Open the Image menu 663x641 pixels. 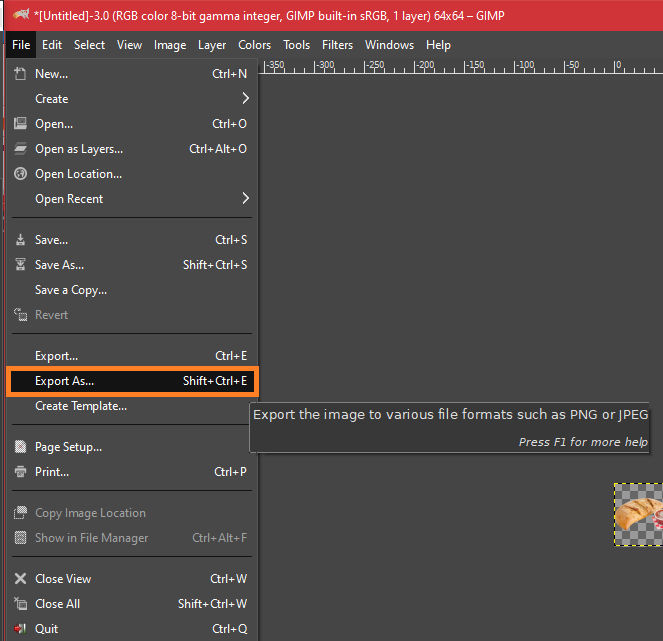coord(170,45)
